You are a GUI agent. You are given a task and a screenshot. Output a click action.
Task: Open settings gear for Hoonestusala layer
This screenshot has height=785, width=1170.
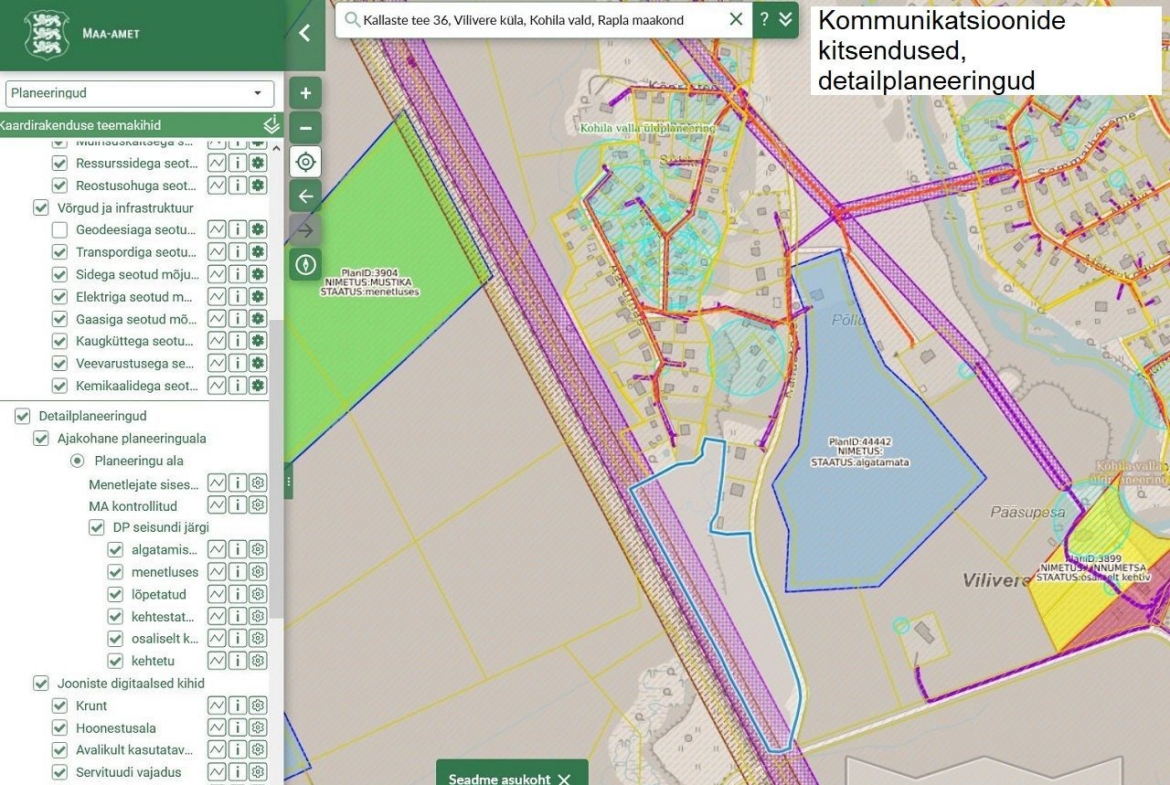[x=258, y=728]
